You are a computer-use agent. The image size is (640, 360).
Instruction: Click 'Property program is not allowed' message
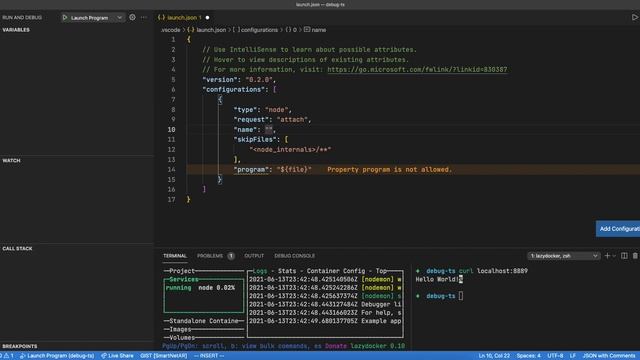tap(389, 169)
